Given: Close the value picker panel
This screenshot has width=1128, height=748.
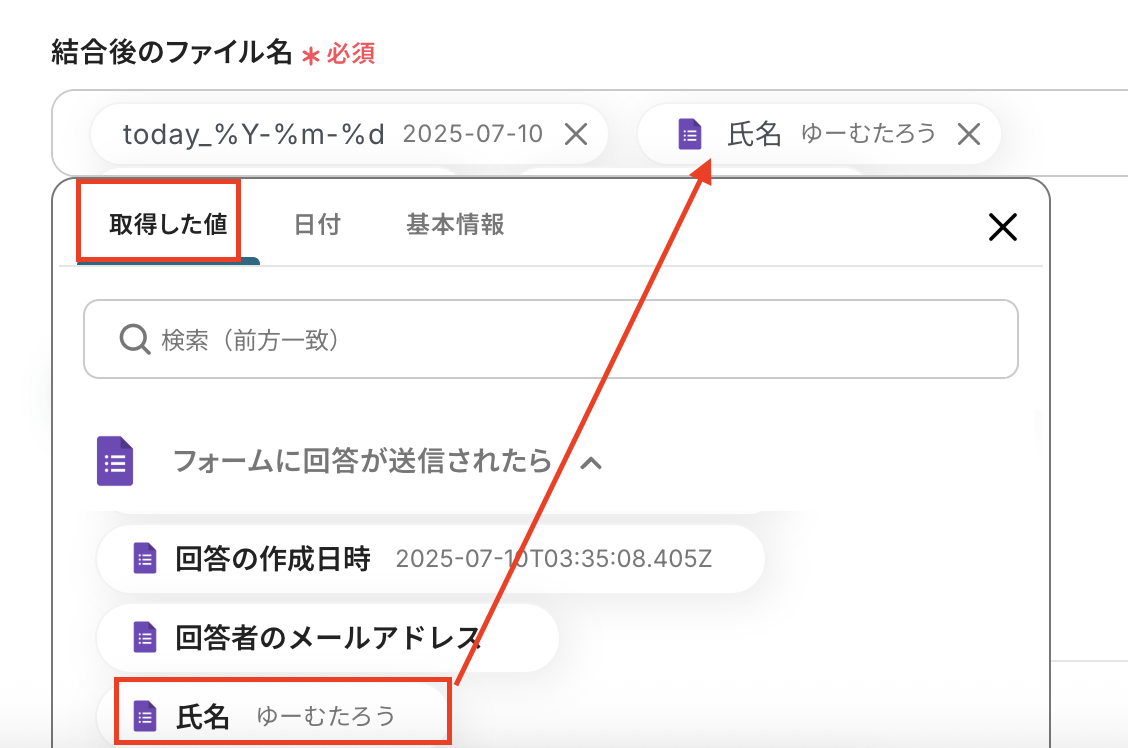Looking at the screenshot, I should click(x=1002, y=228).
